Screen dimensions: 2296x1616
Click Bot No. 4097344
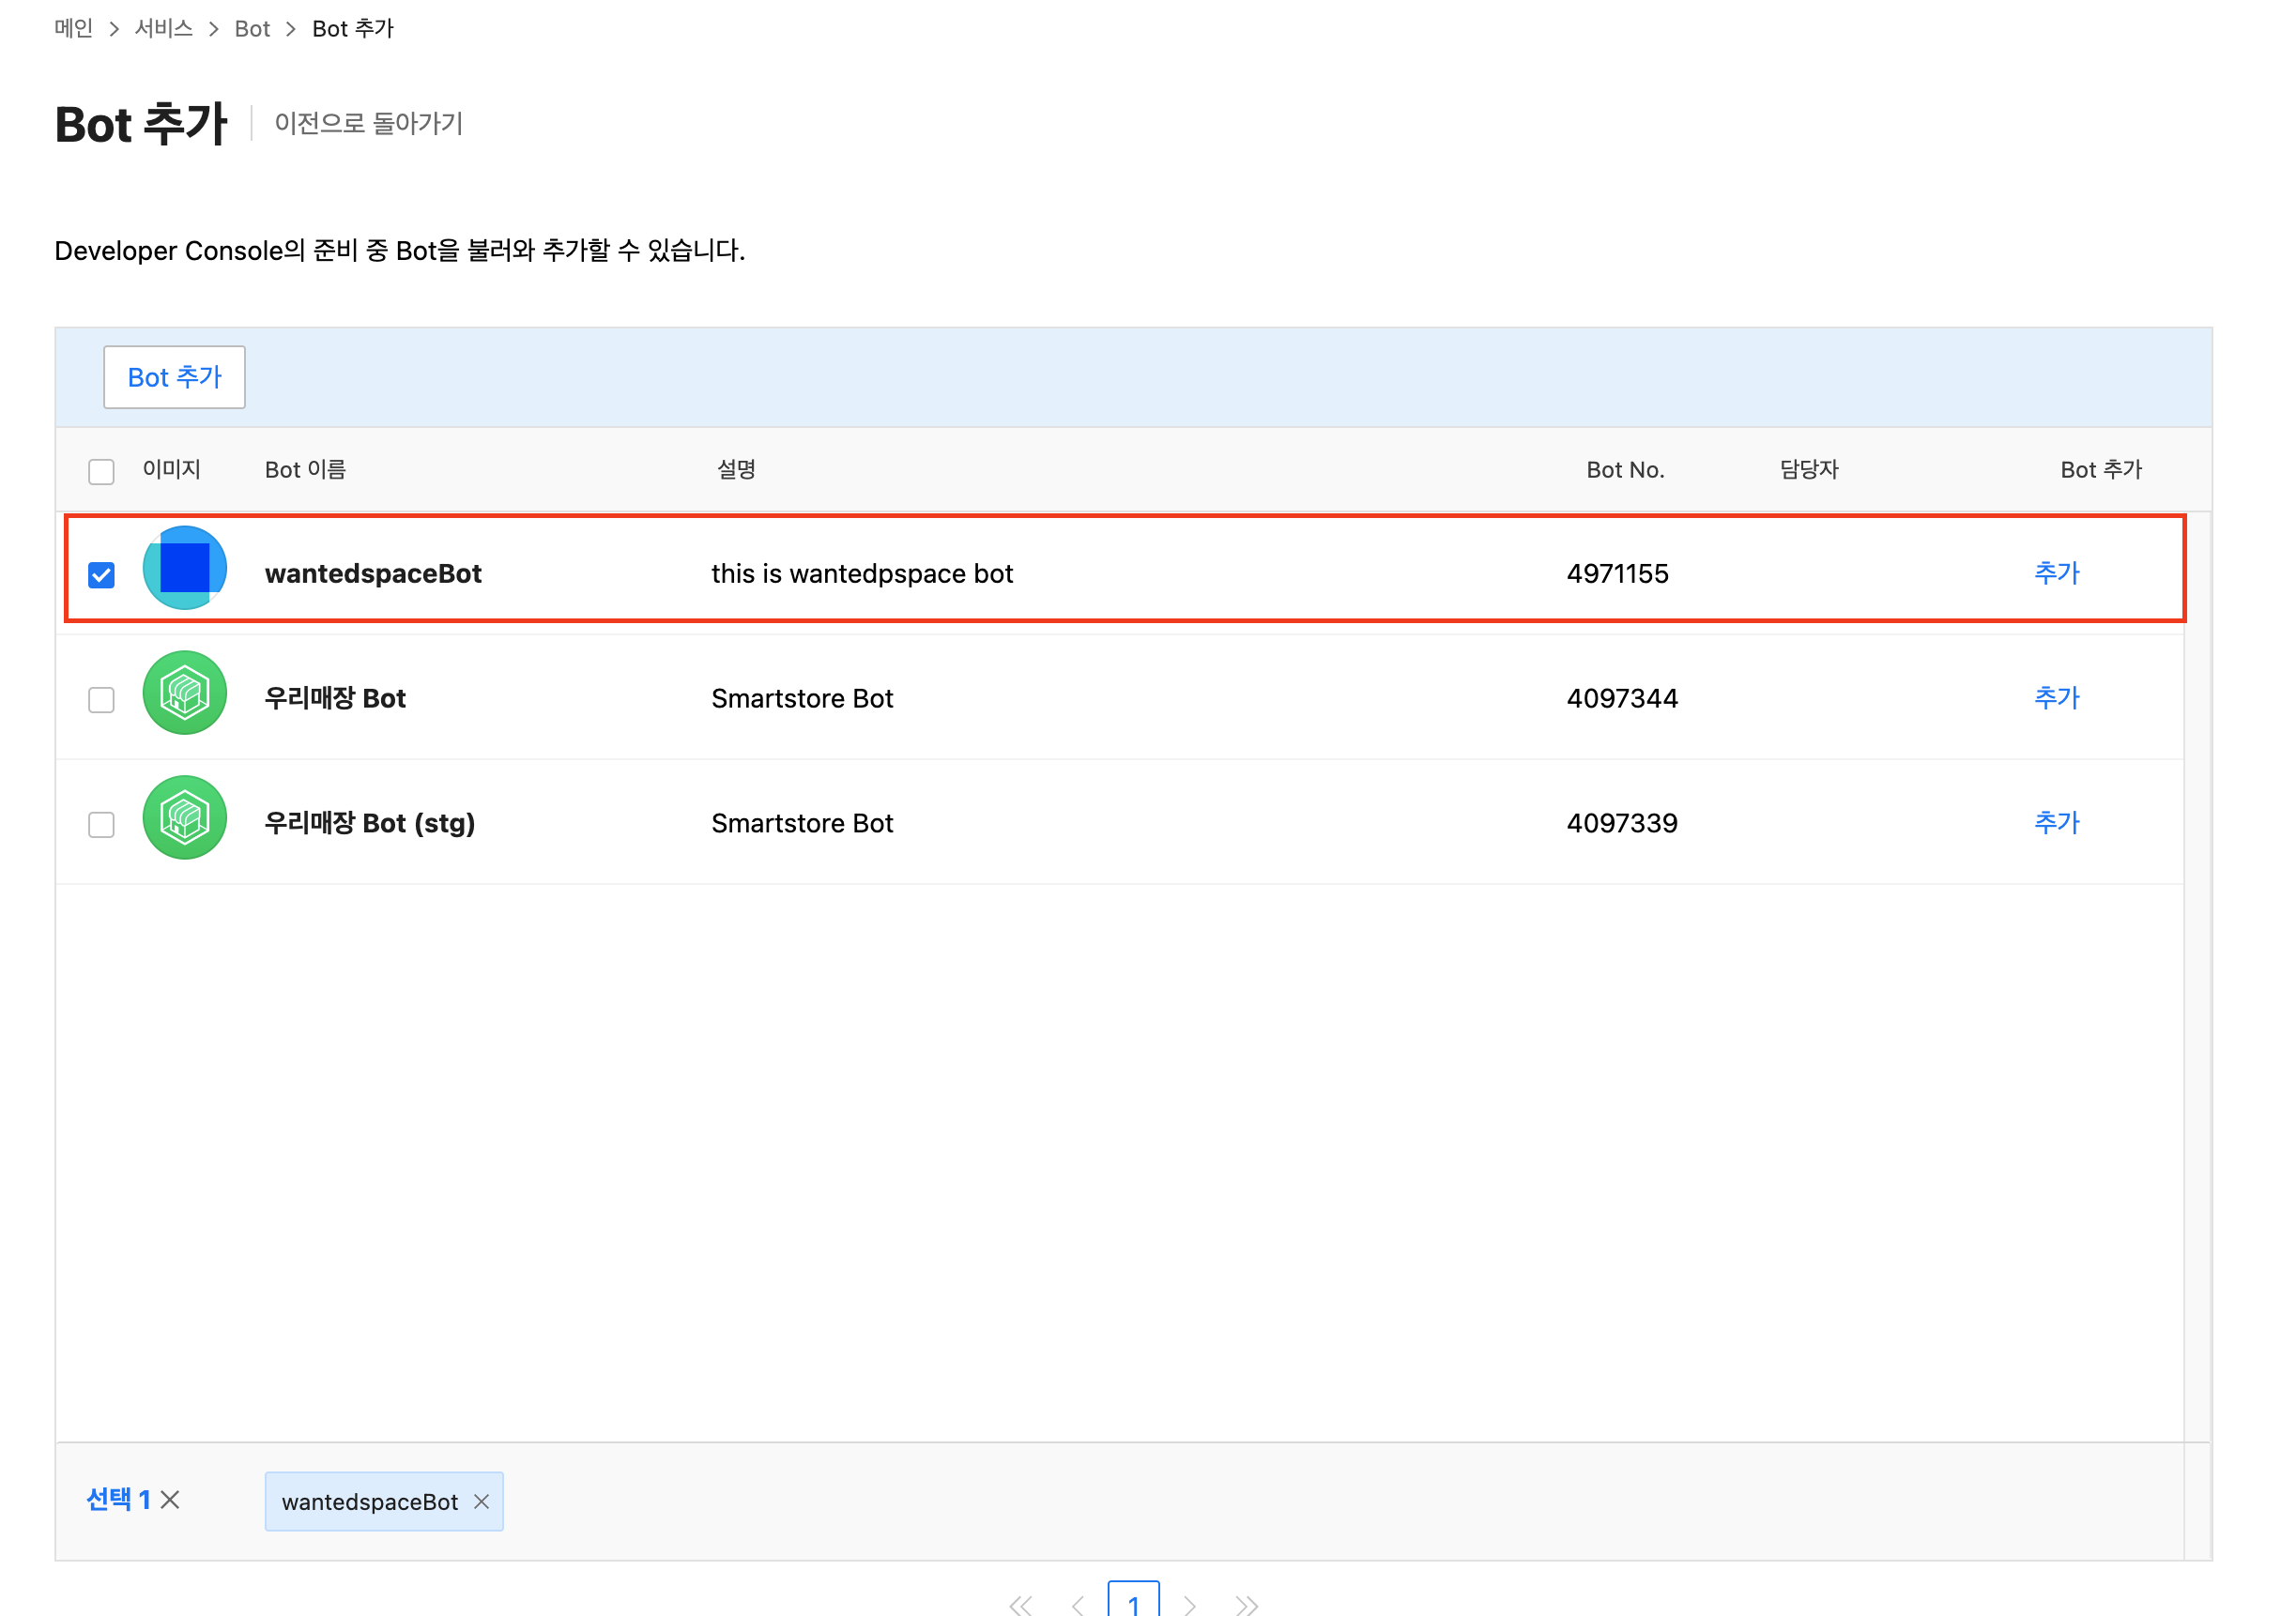pyautogui.click(x=1622, y=698)
